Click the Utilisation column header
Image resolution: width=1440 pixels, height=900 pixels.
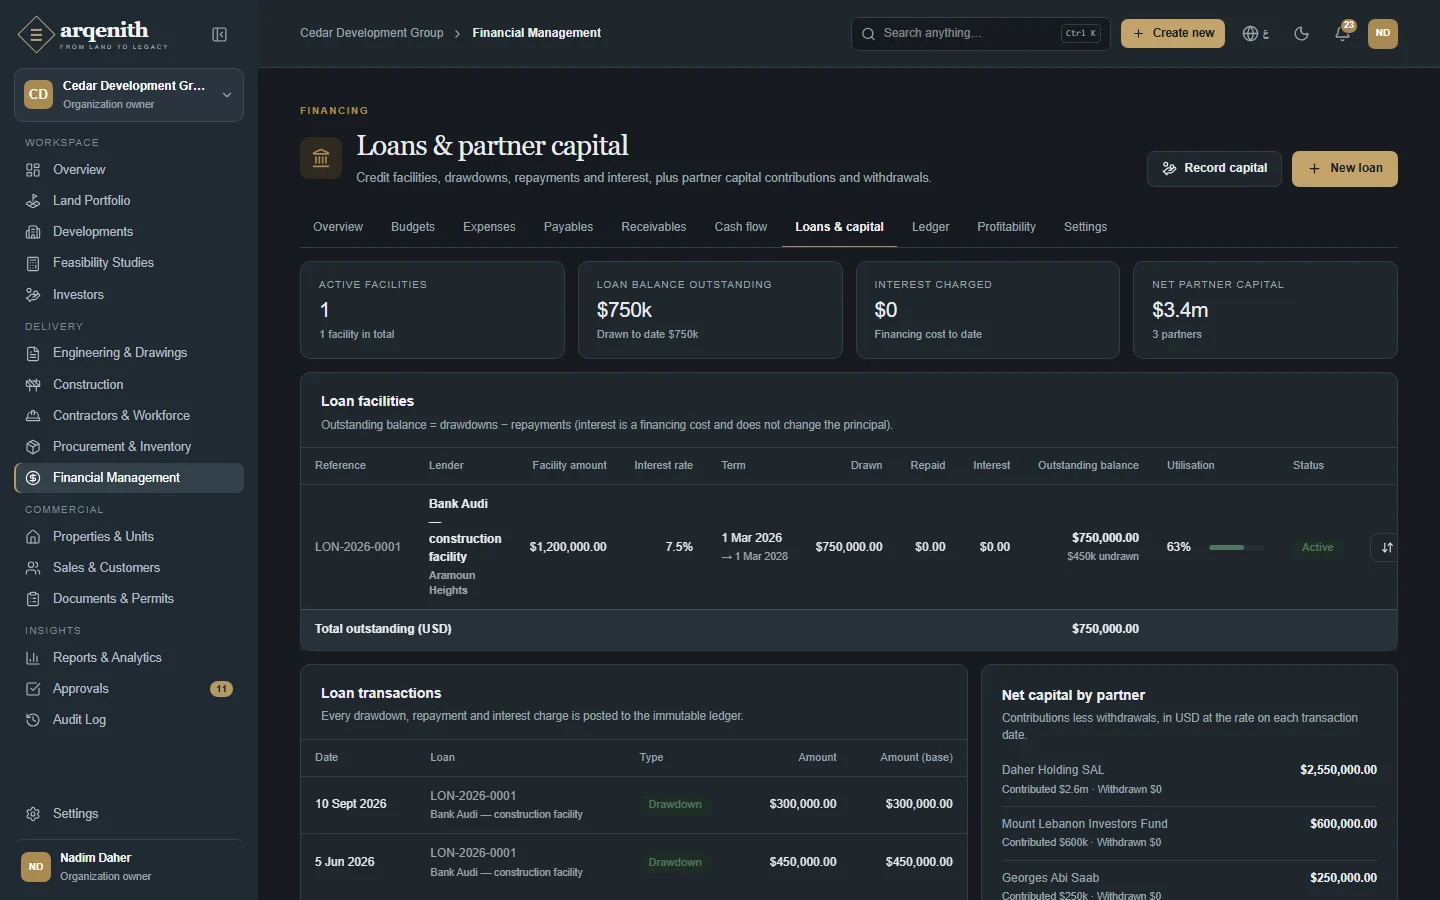pos(1190,466)
